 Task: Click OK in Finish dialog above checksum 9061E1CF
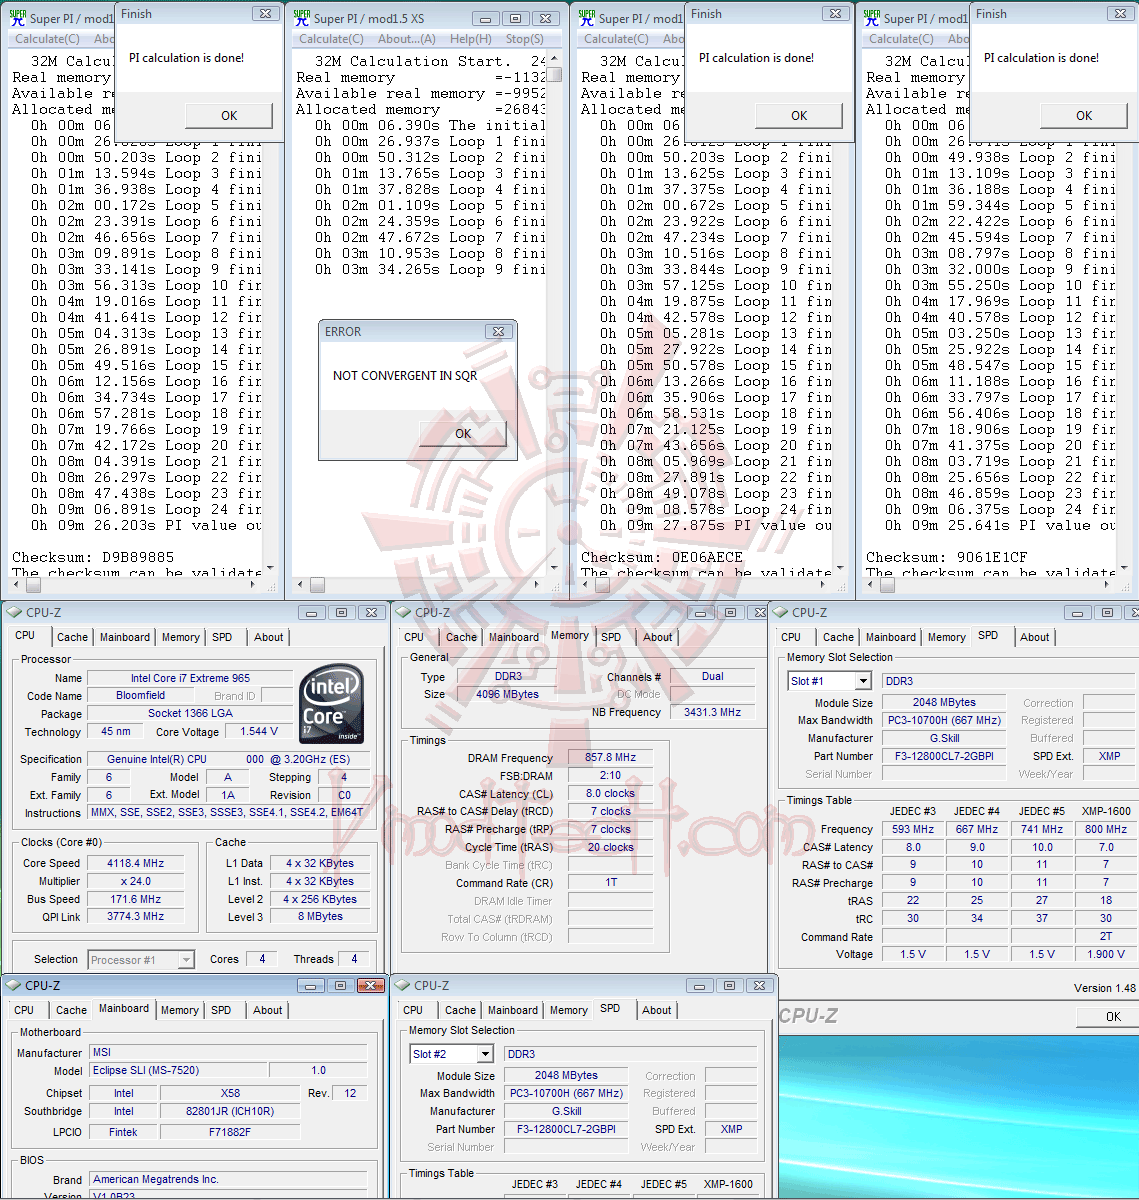(1084, 115)
